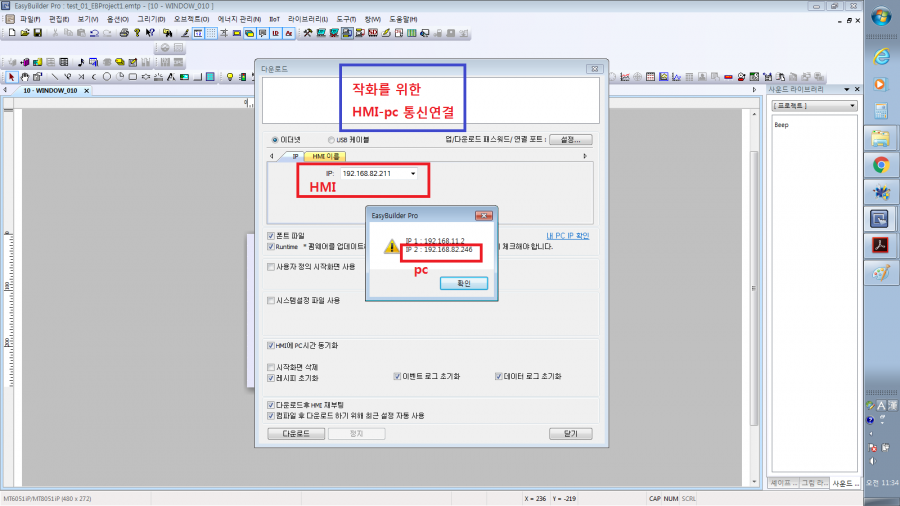Viewport: 900px width, 506px height.
Task: Toggle 다운로드후 HMI 재부팅 checkbox
Action: (x=271, y=405)
